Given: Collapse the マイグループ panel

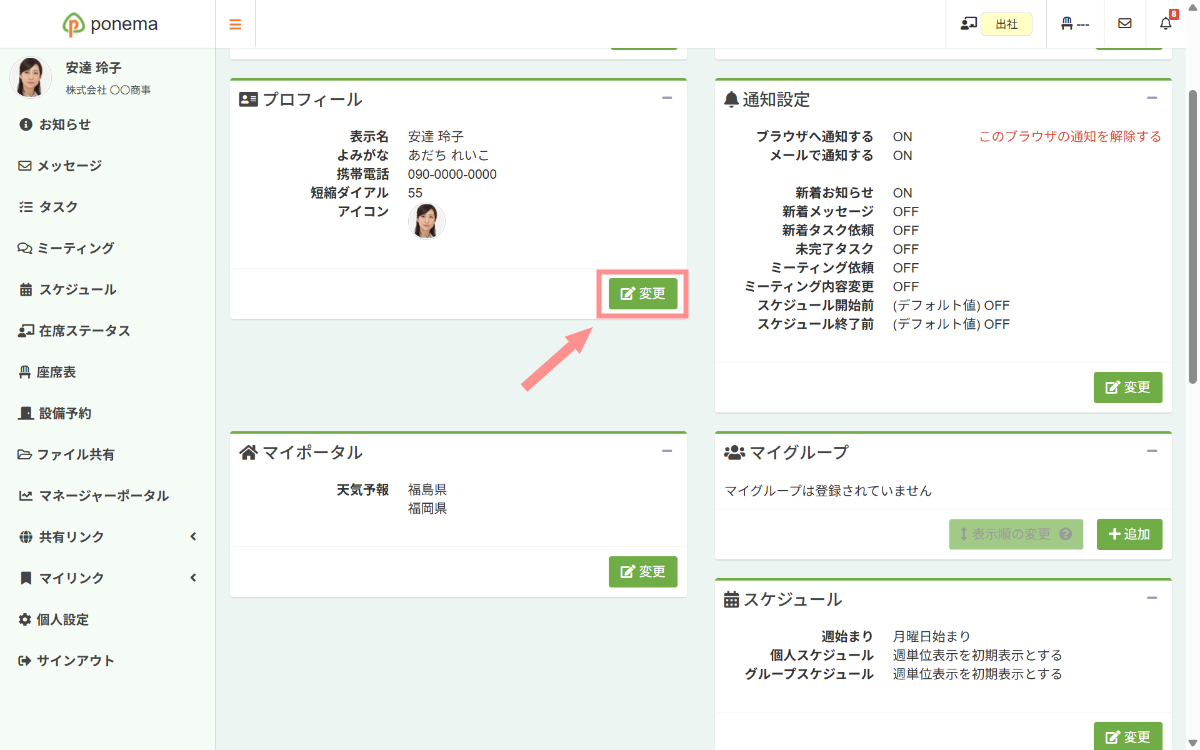Looking at the screenshot, I should point(1152,451).
